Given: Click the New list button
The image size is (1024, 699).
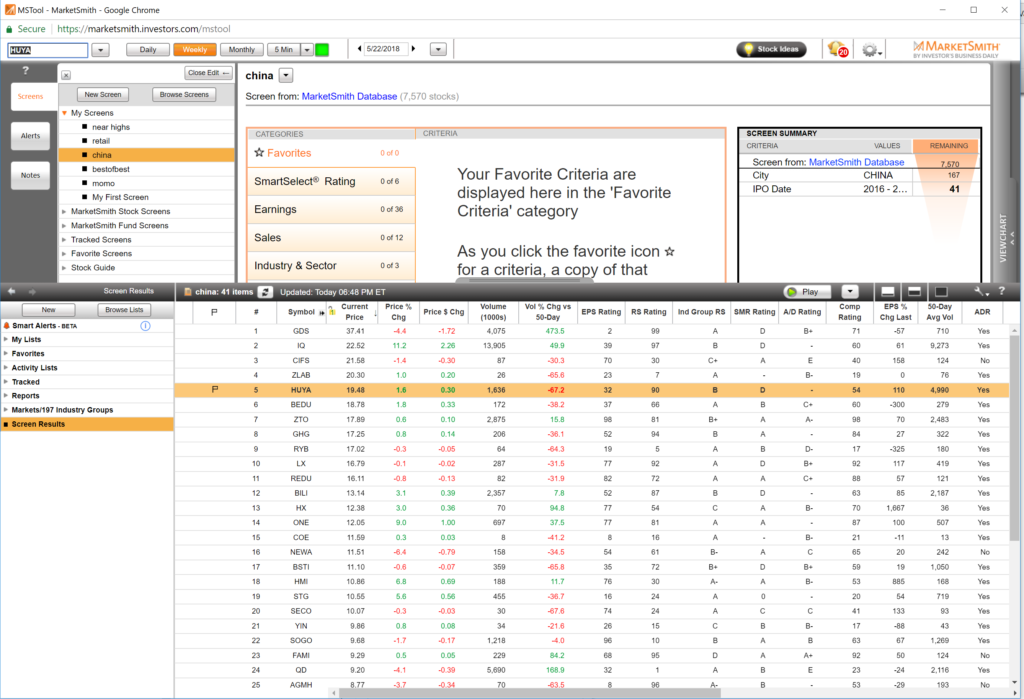Looking at the screenshot, I should (48, 310).
